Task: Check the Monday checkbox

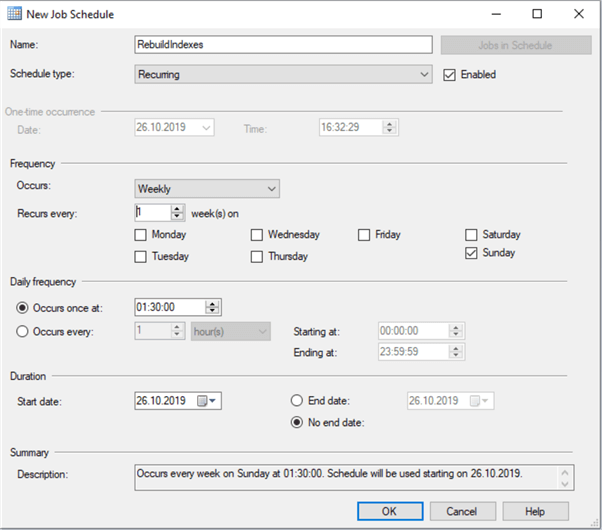Action: pos(141,235)
